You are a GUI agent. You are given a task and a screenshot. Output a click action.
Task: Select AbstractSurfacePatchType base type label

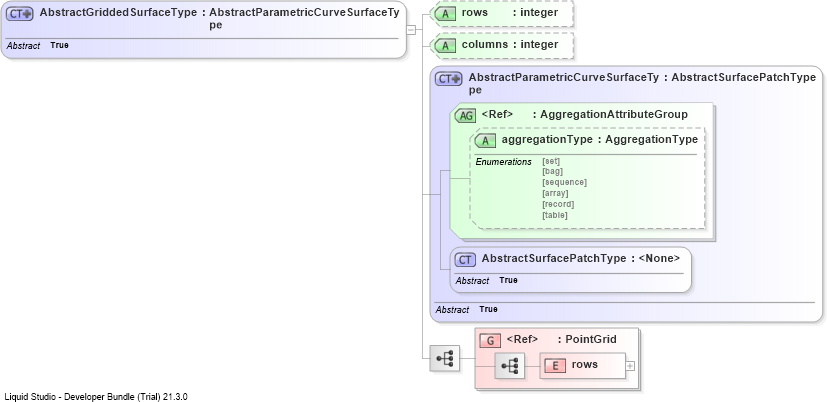coord(744,78)
